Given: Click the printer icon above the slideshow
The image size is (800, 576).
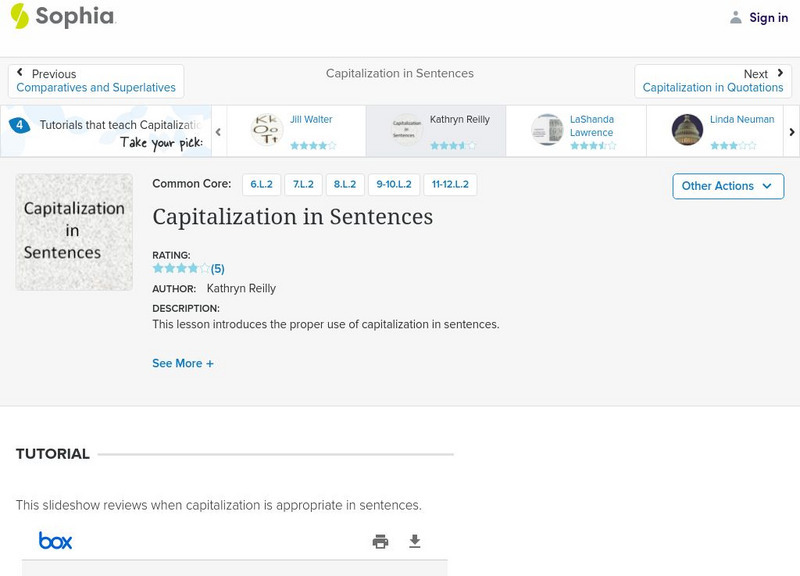Looking at the screenshot, I should [x=380, y=539].
